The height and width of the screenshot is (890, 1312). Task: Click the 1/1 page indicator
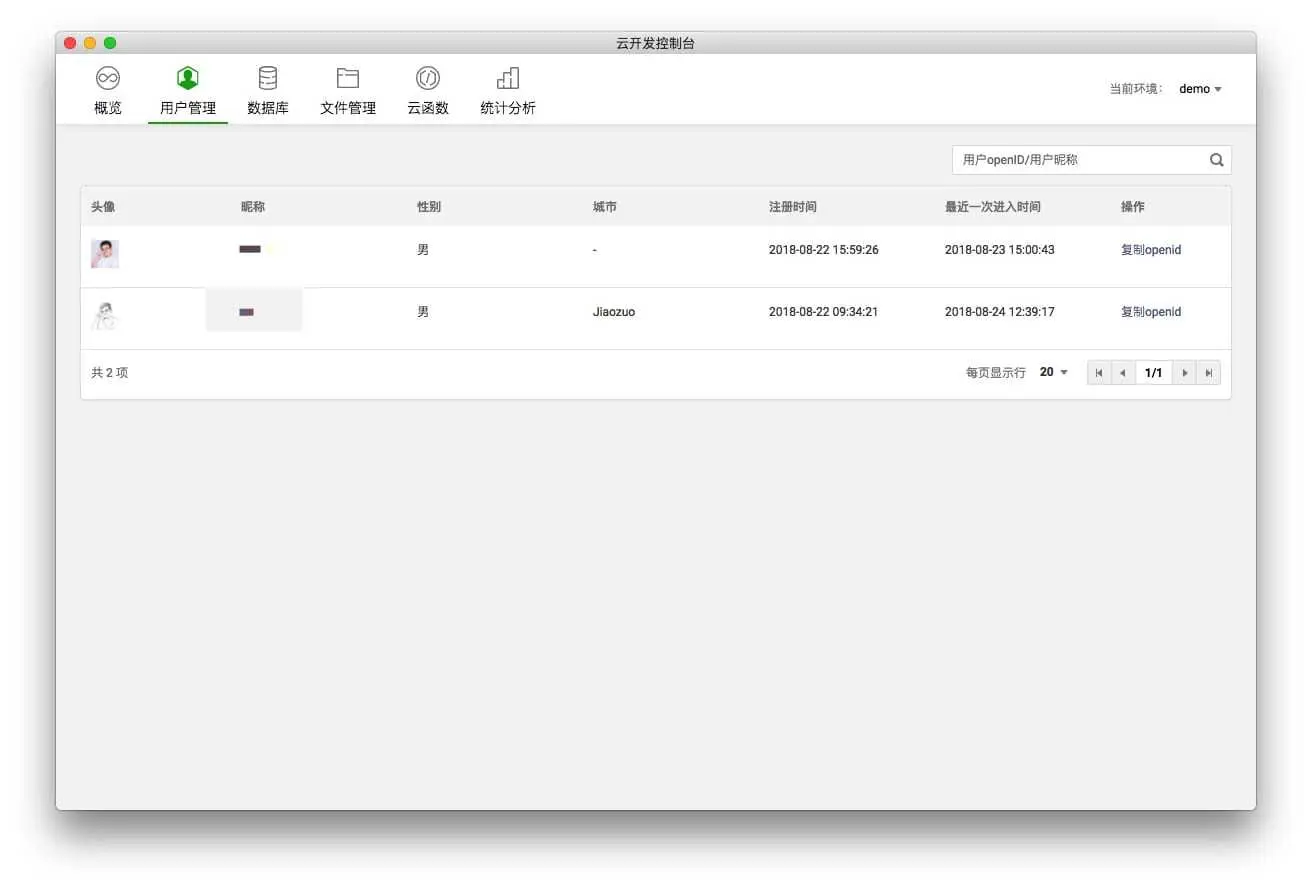(1154, 373)
